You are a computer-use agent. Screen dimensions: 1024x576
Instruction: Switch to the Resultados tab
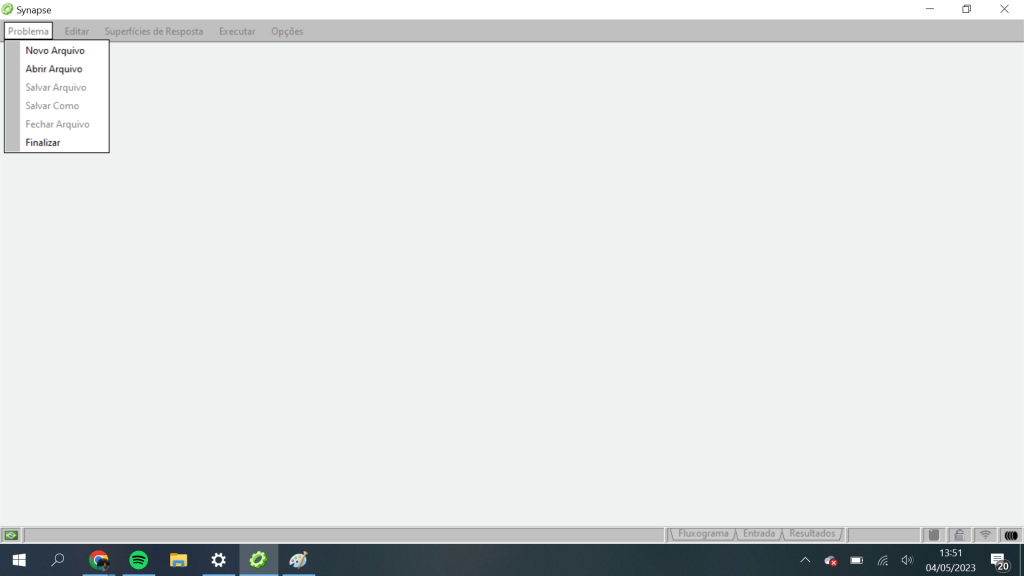[x=812, y=534]
